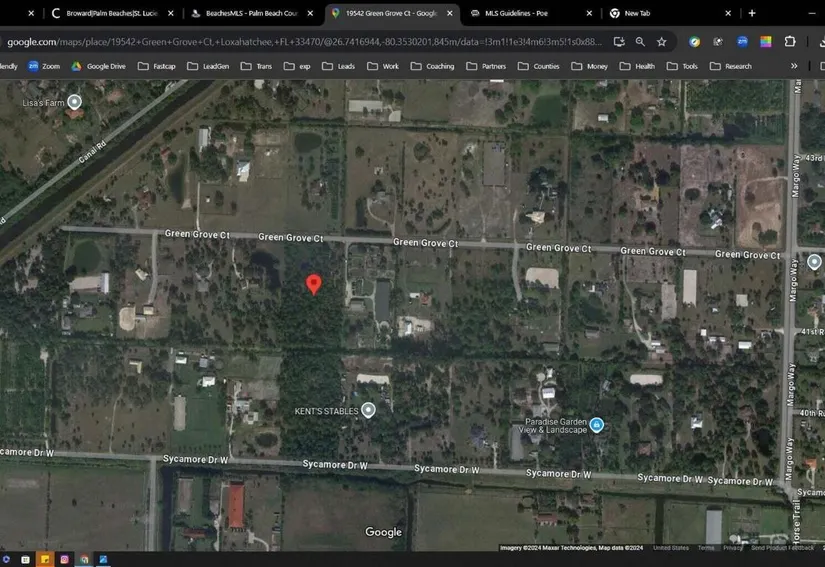
Task: Click the Terms link on map footer
Action: (x=706, y=548)
